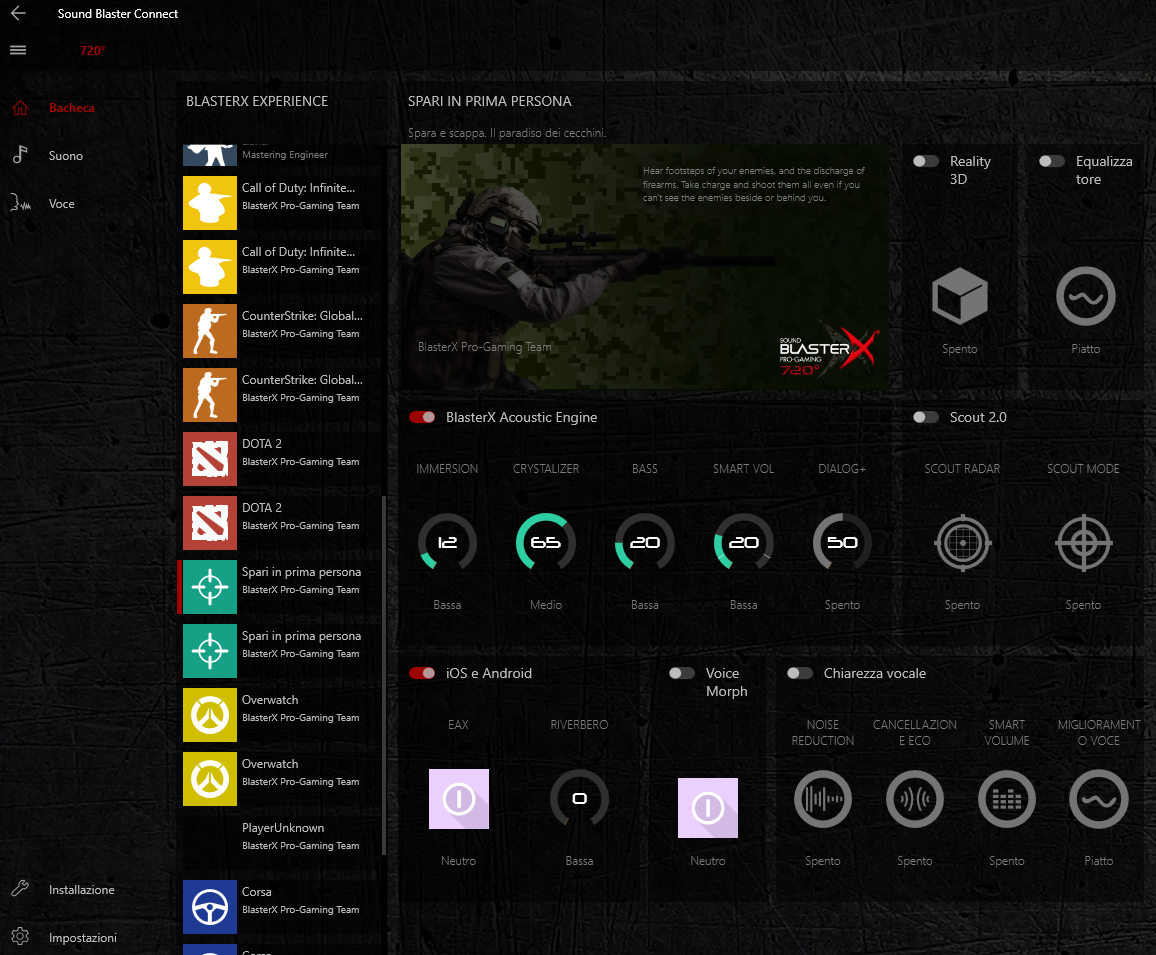Click the Scout Mode crosshair icon
This screenshot has width=1156, height=955.
[1083, 543]
